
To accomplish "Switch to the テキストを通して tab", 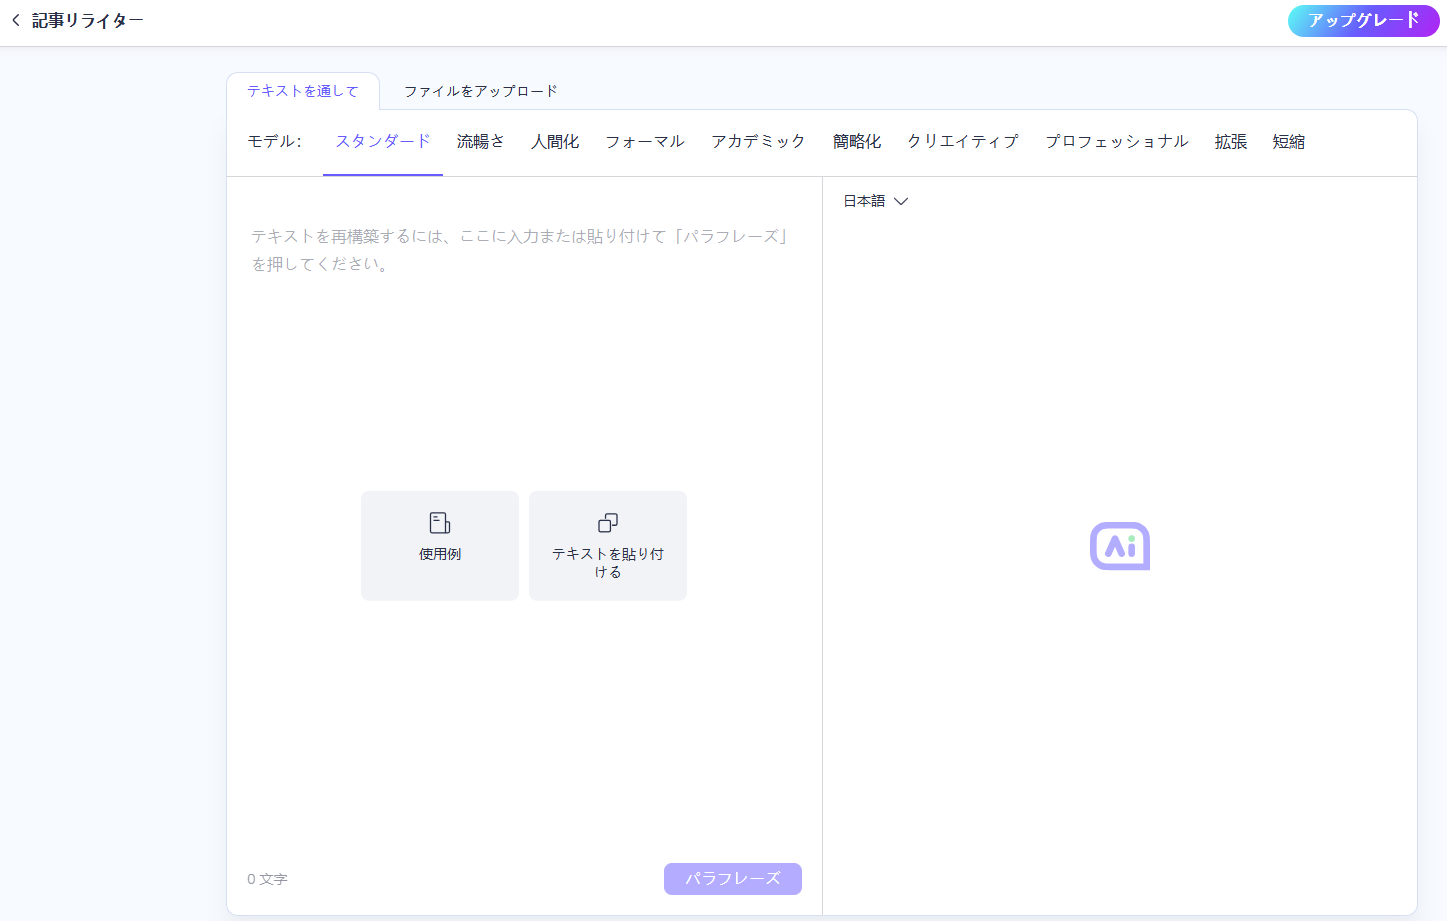I will pyautogui.click(x=303, y=91).
